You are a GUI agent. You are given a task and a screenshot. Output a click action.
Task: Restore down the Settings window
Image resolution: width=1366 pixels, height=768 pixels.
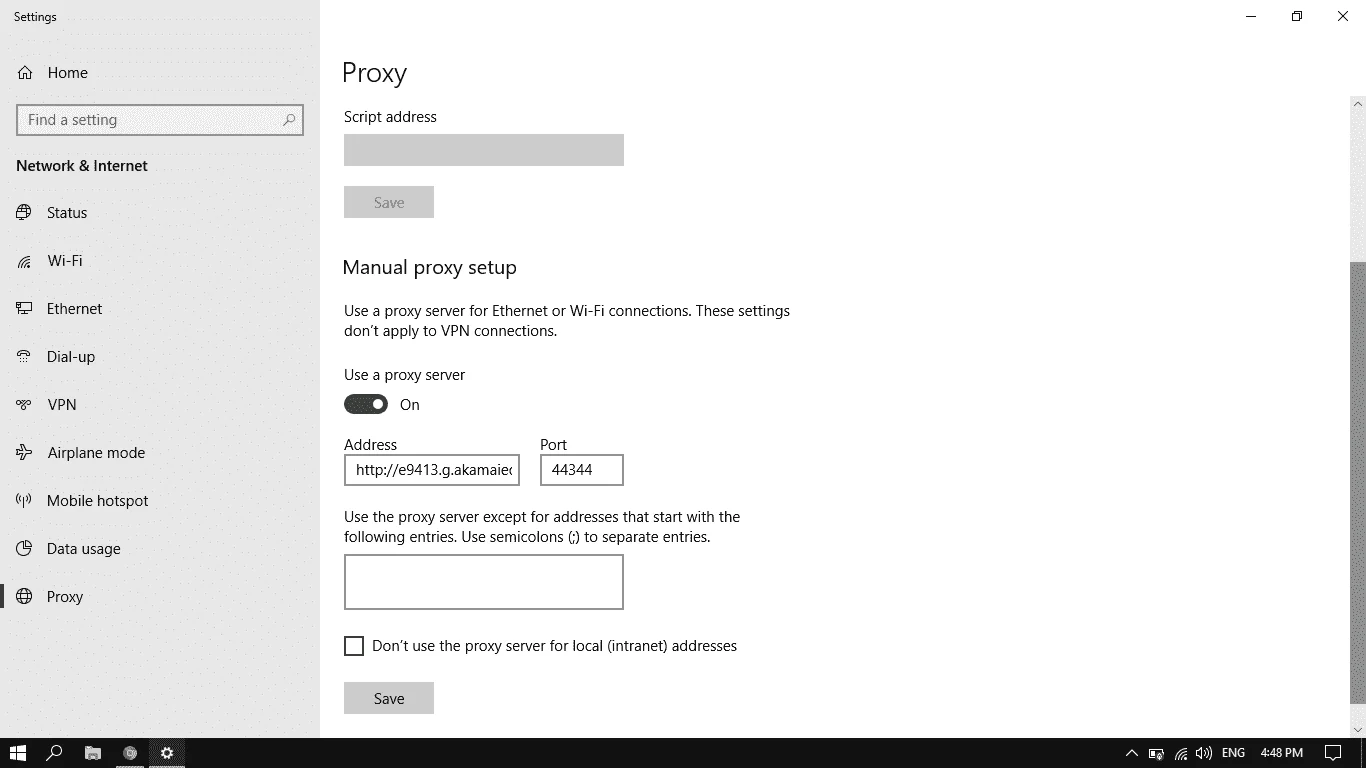point(1297,16)
